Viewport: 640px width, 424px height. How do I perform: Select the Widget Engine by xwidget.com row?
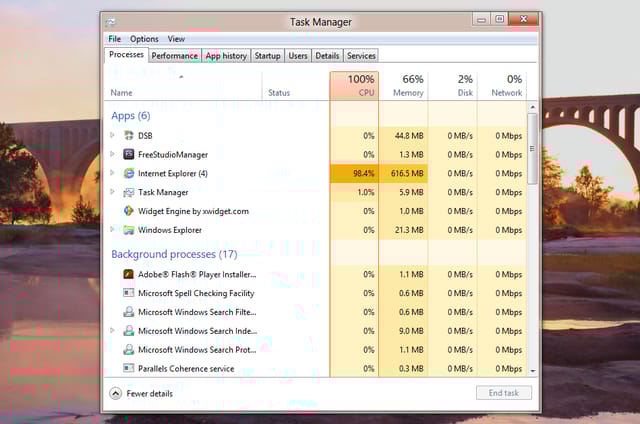[316, 211]
